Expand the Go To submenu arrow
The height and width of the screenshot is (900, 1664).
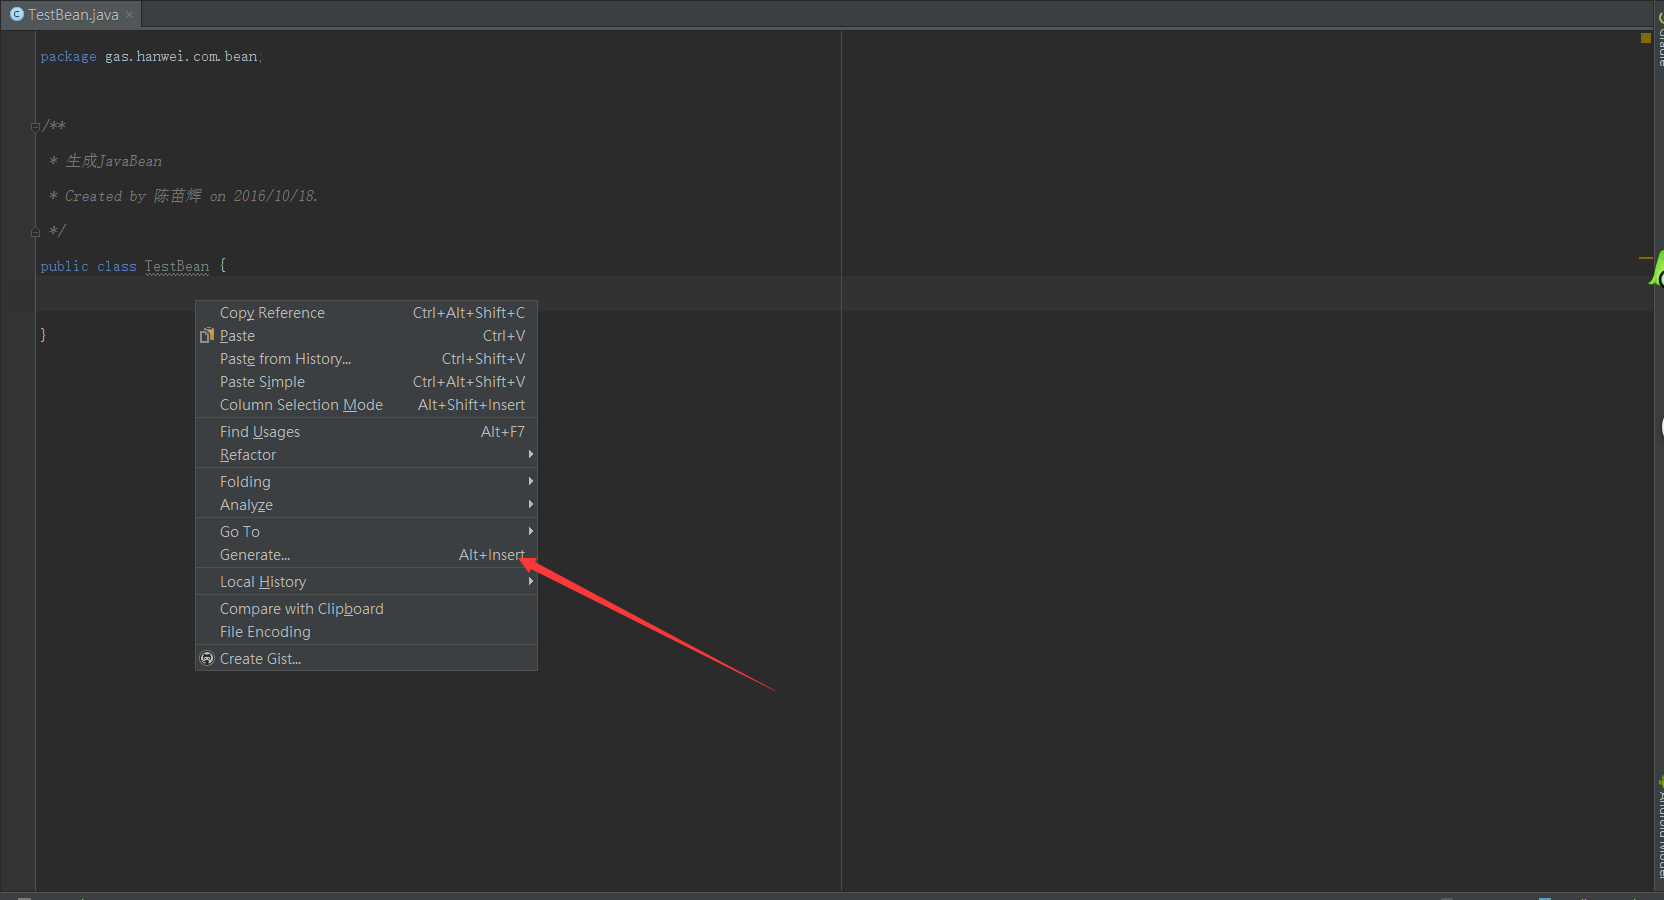click(530, 532)
